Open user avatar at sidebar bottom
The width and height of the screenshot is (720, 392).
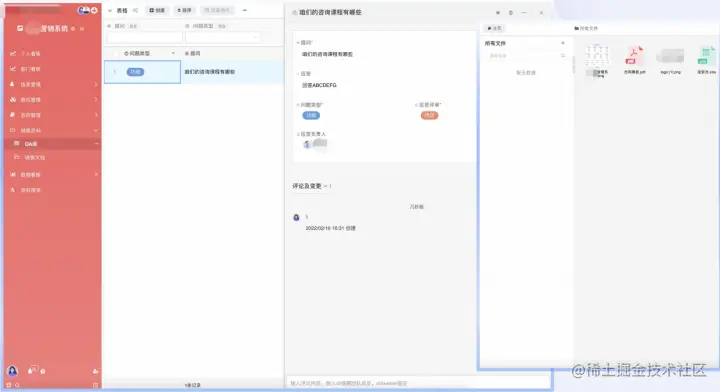[x=12, y=370]
